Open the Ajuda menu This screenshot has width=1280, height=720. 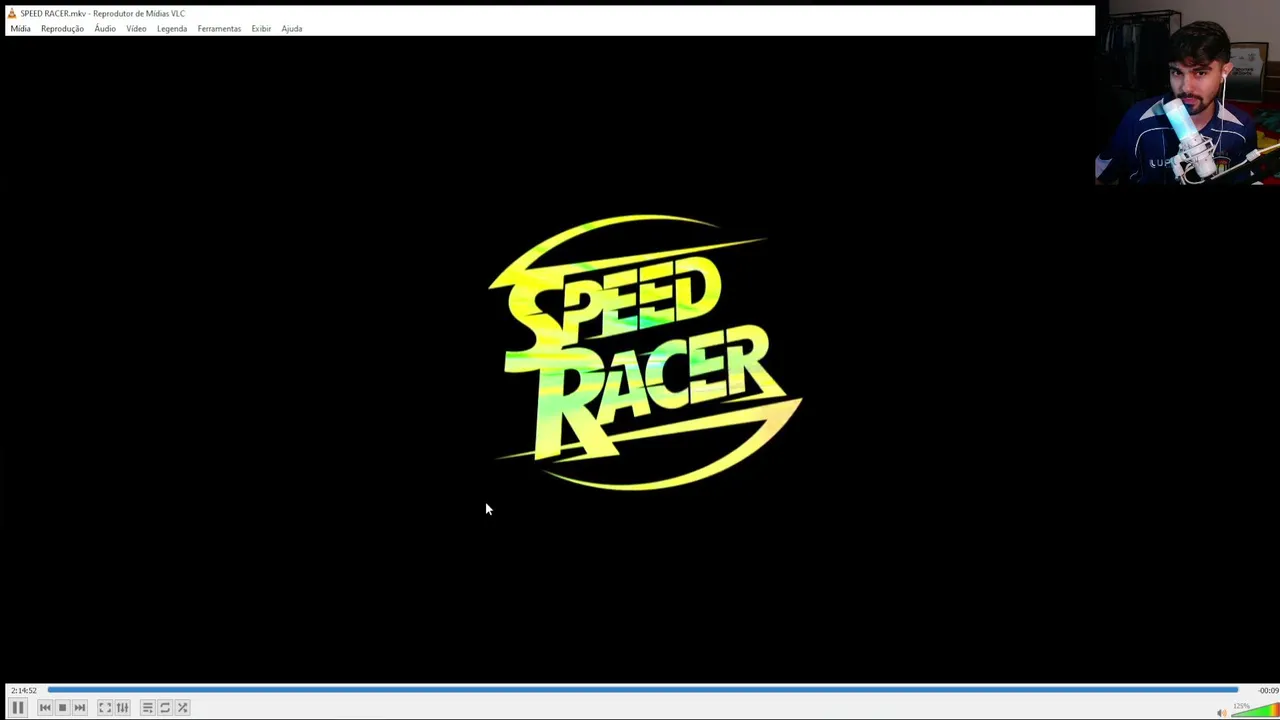pos(292,29)
